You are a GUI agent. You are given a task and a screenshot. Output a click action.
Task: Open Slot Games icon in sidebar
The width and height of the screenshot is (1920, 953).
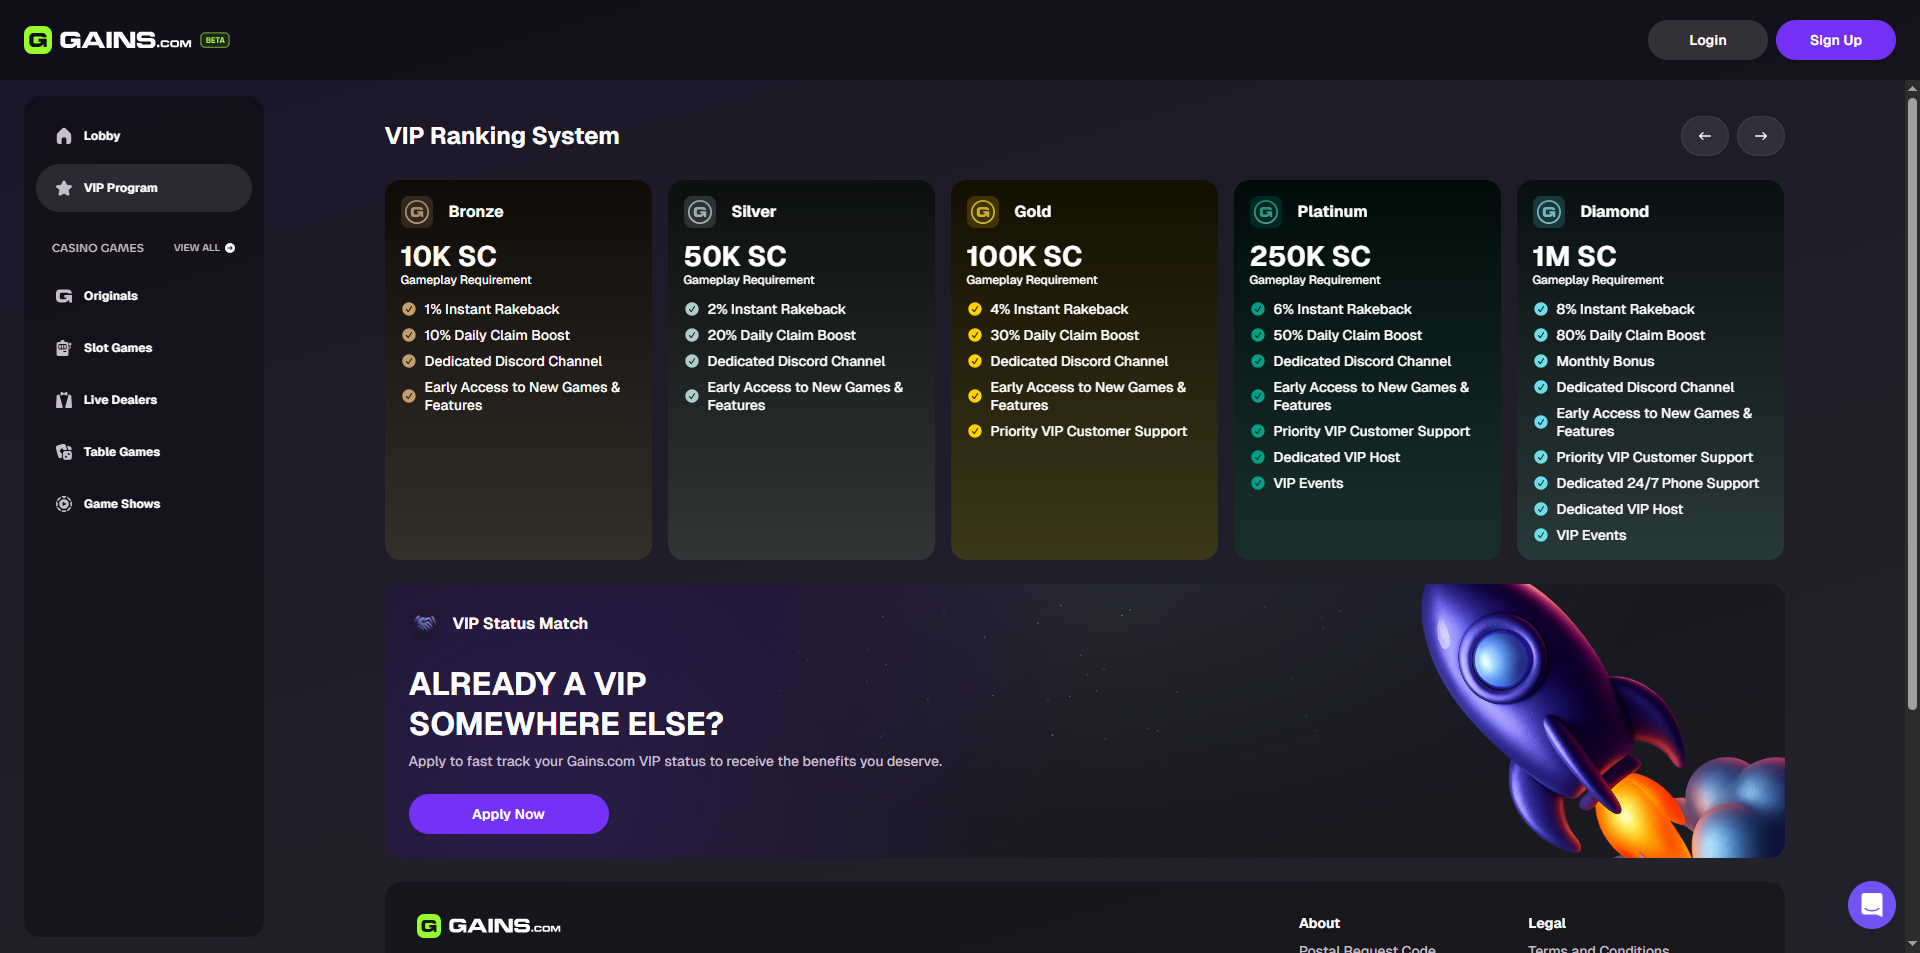(64, 348)
